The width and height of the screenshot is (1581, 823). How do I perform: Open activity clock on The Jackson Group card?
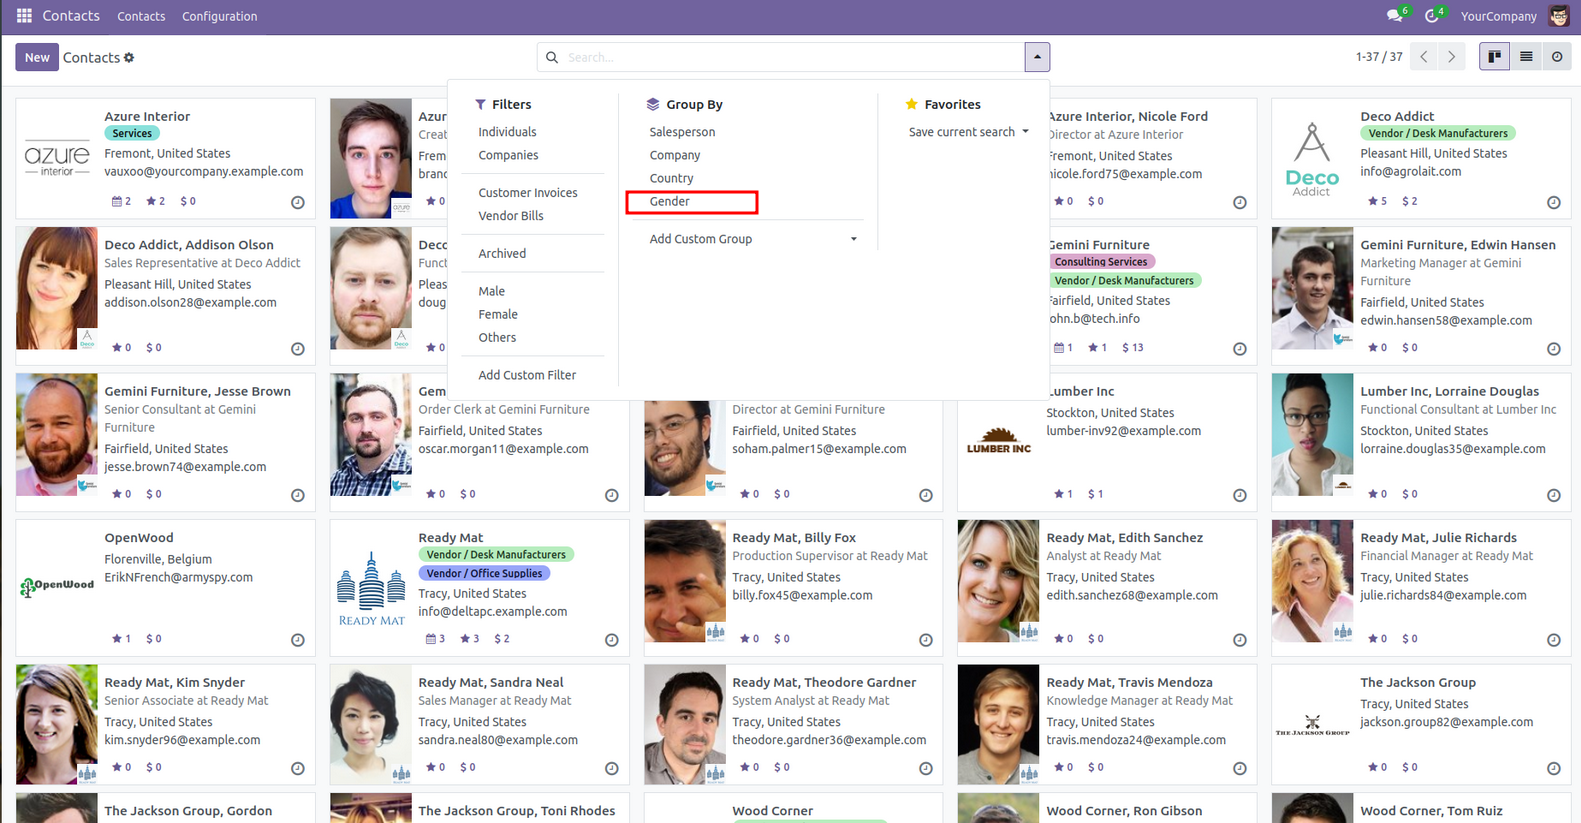tap(1554, 768)
